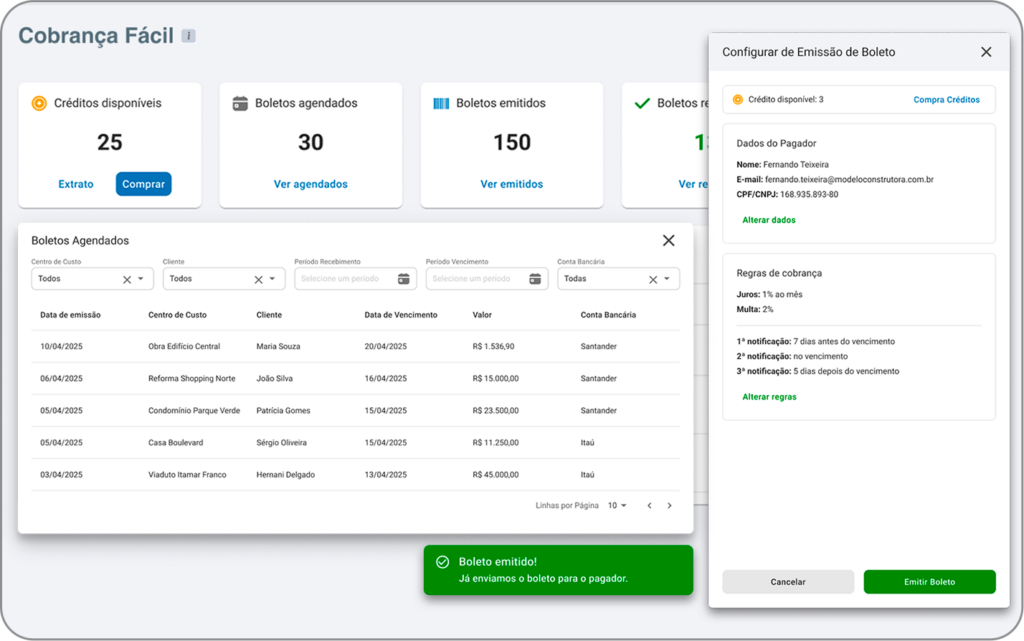The width and height of the screenshot is (1024, 641).
Task: Go to previous page of table
Action: point(649,506)
